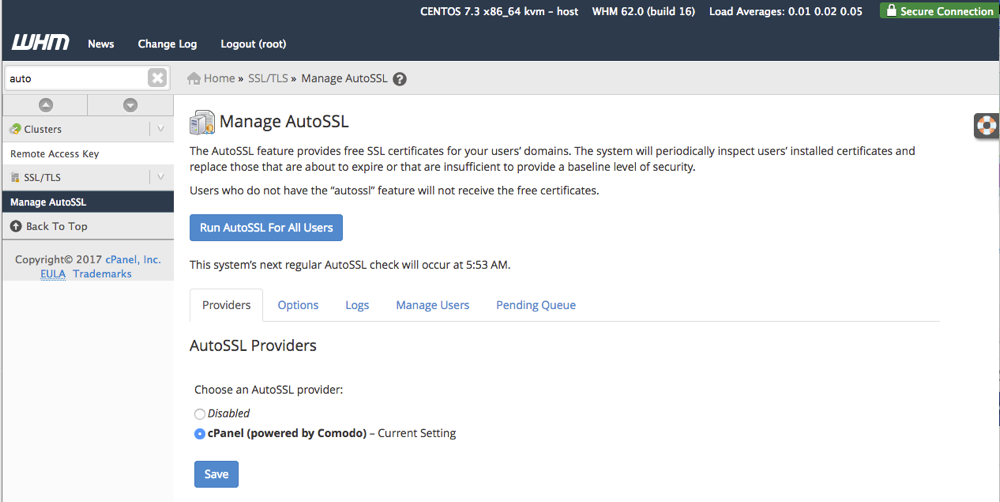Go to SSL/TLS breadcrumb link
The height and width of the screenshot is (502, 1000).
click(x=268, y=78)
